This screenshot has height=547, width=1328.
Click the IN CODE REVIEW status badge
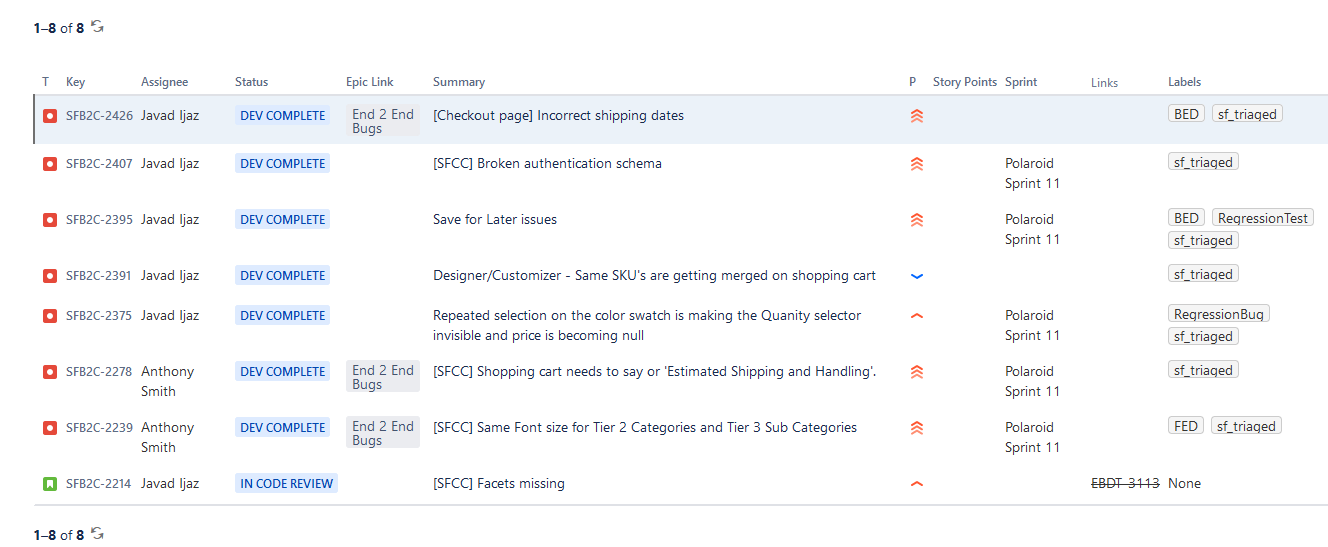(286, 484)
